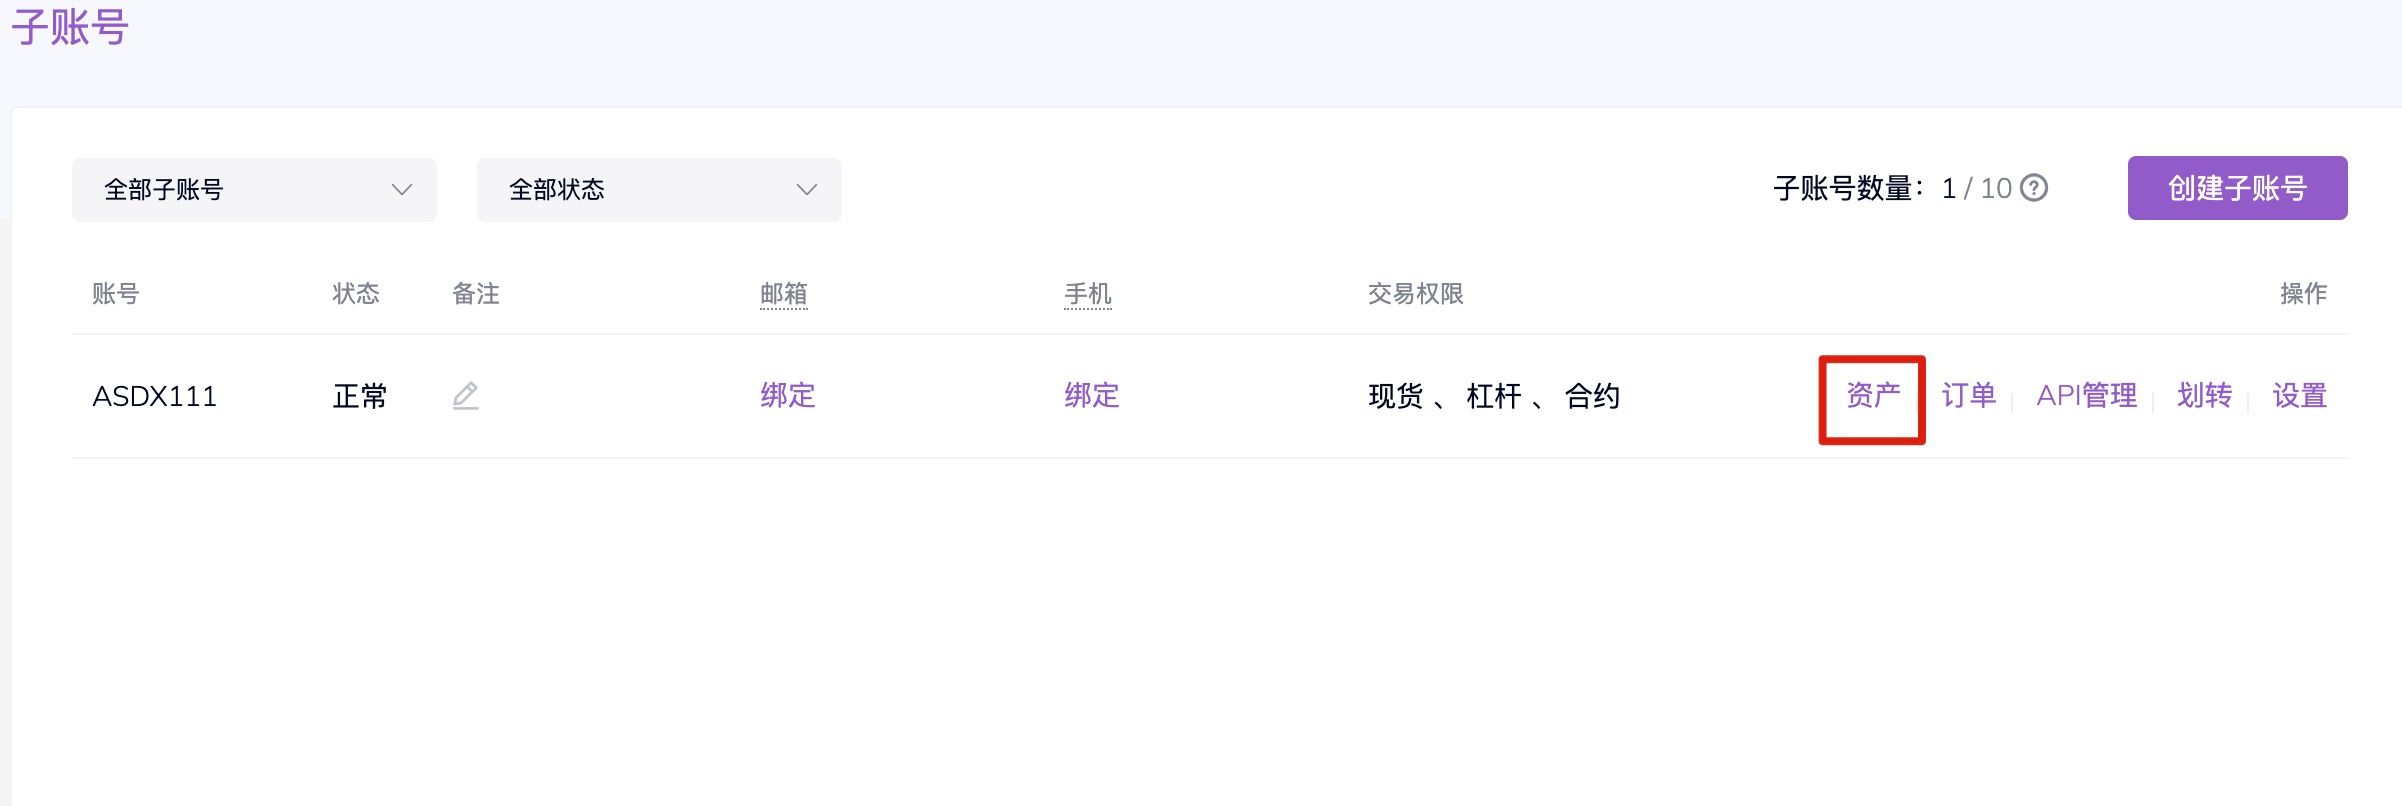Click the 状态 column header
This screenshot has height=806, width=2402.
[x=356, y=294]
